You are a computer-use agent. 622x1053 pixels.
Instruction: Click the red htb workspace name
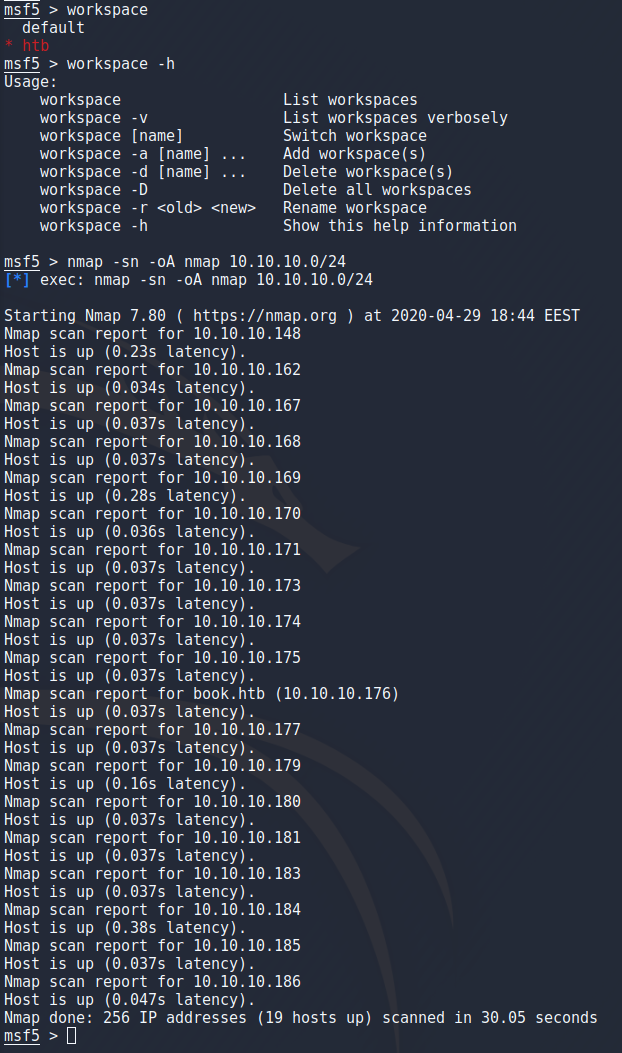[36, 46]
